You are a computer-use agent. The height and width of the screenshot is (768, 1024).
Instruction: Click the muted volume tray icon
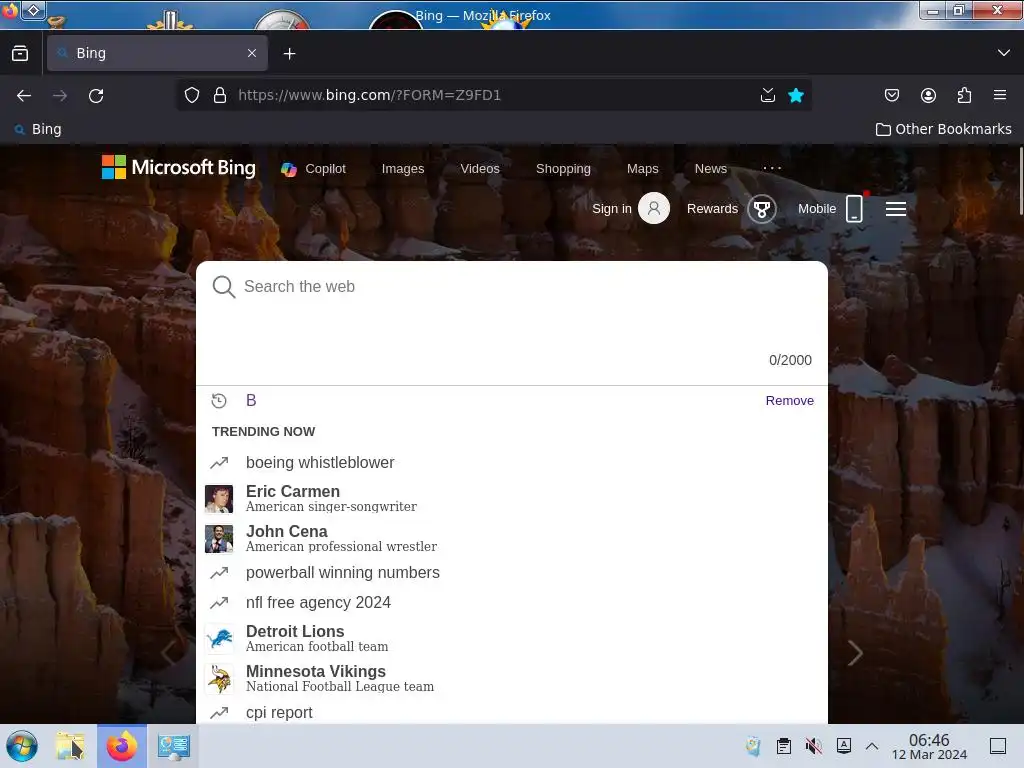click(x=814, y=746)
